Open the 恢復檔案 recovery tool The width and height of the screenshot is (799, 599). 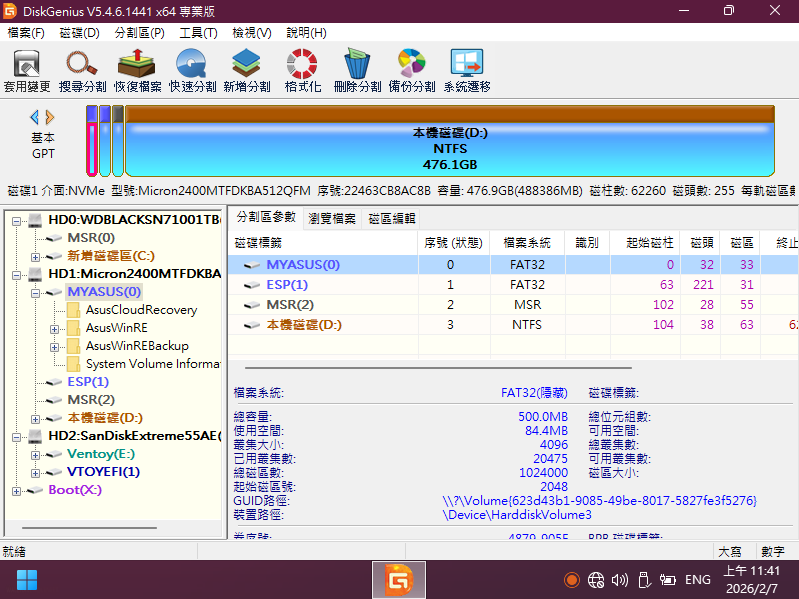(137, 71)
